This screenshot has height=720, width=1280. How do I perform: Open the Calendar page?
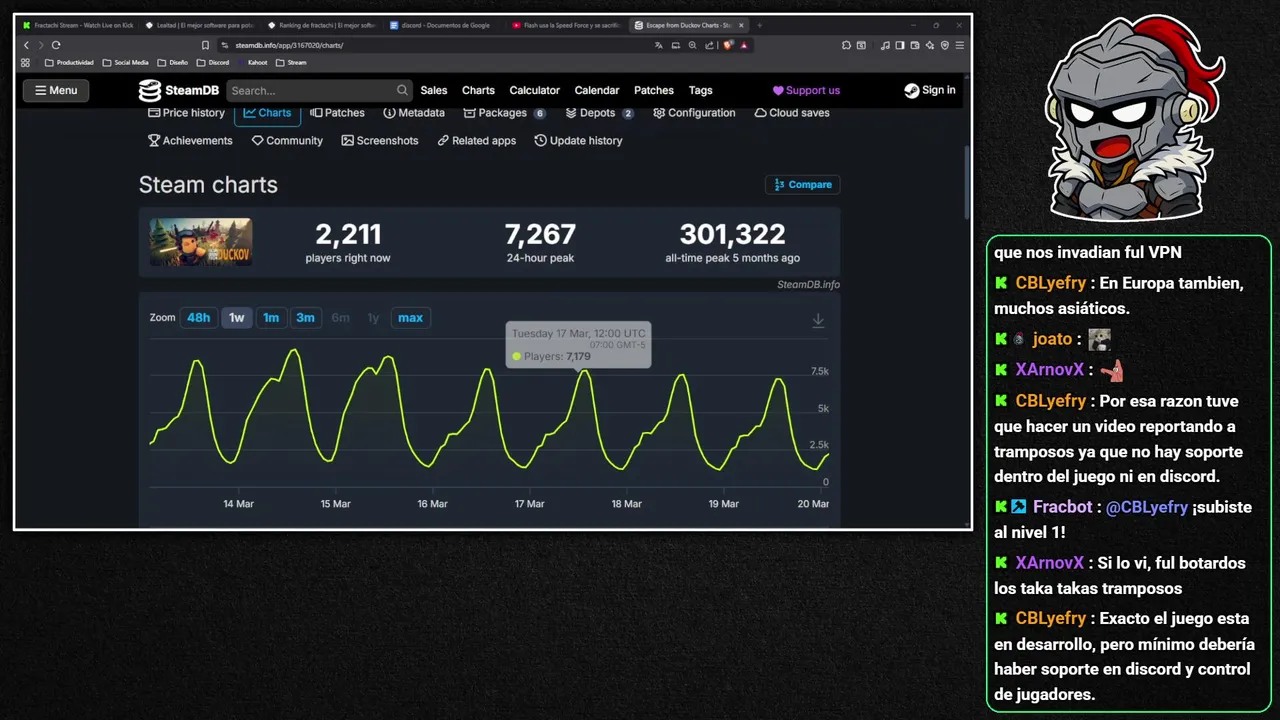pyautogui.click(x=597, y=90)
